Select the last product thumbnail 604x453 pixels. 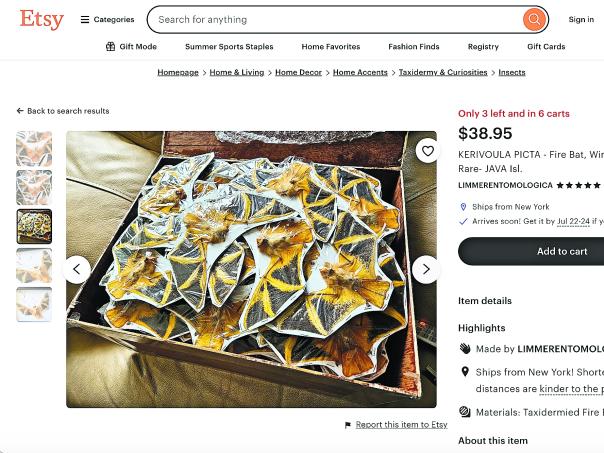pos(34,304)
